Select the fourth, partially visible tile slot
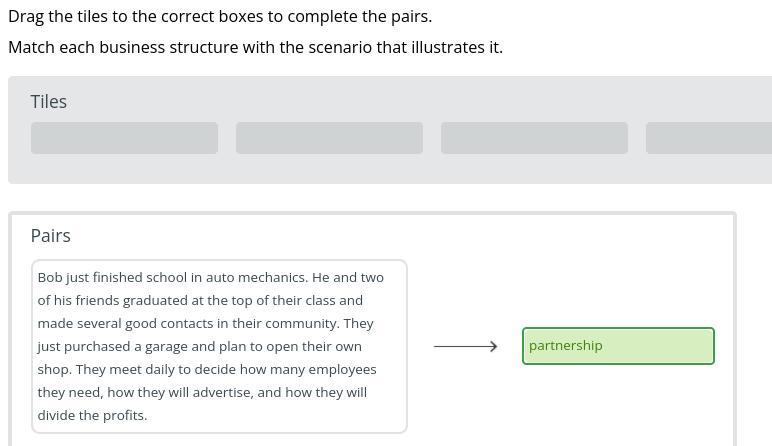The width and height of the screenshot is (772, 446). tap(708, 138)
